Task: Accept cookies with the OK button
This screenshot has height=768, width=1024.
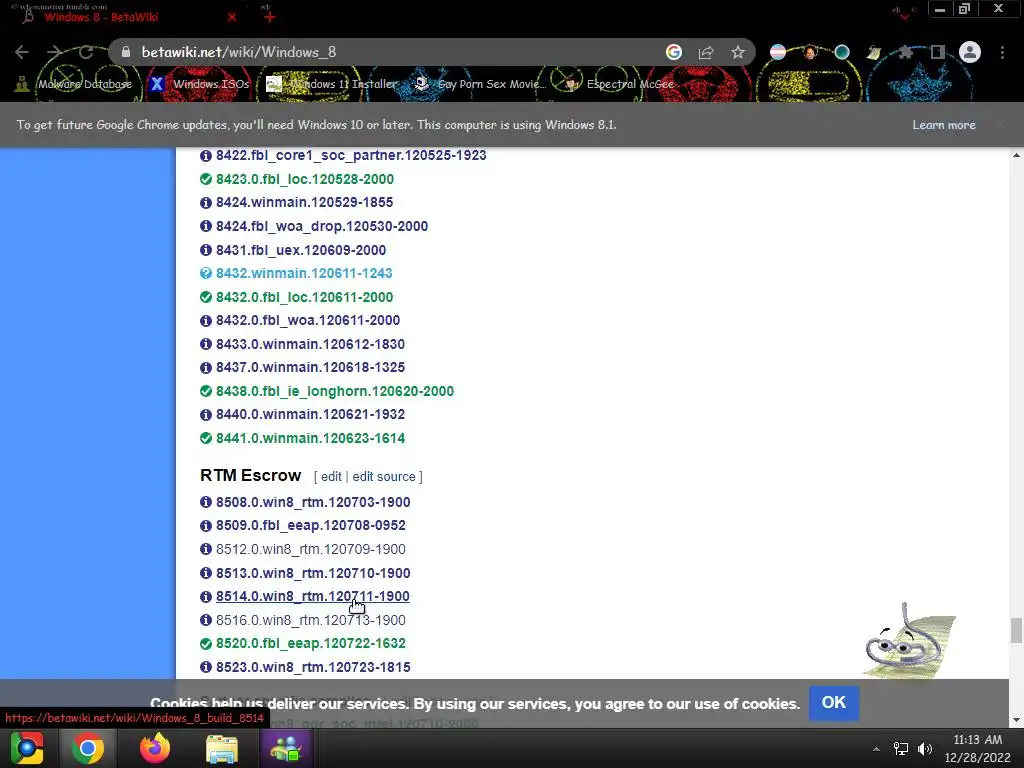Action: (833, 703)
